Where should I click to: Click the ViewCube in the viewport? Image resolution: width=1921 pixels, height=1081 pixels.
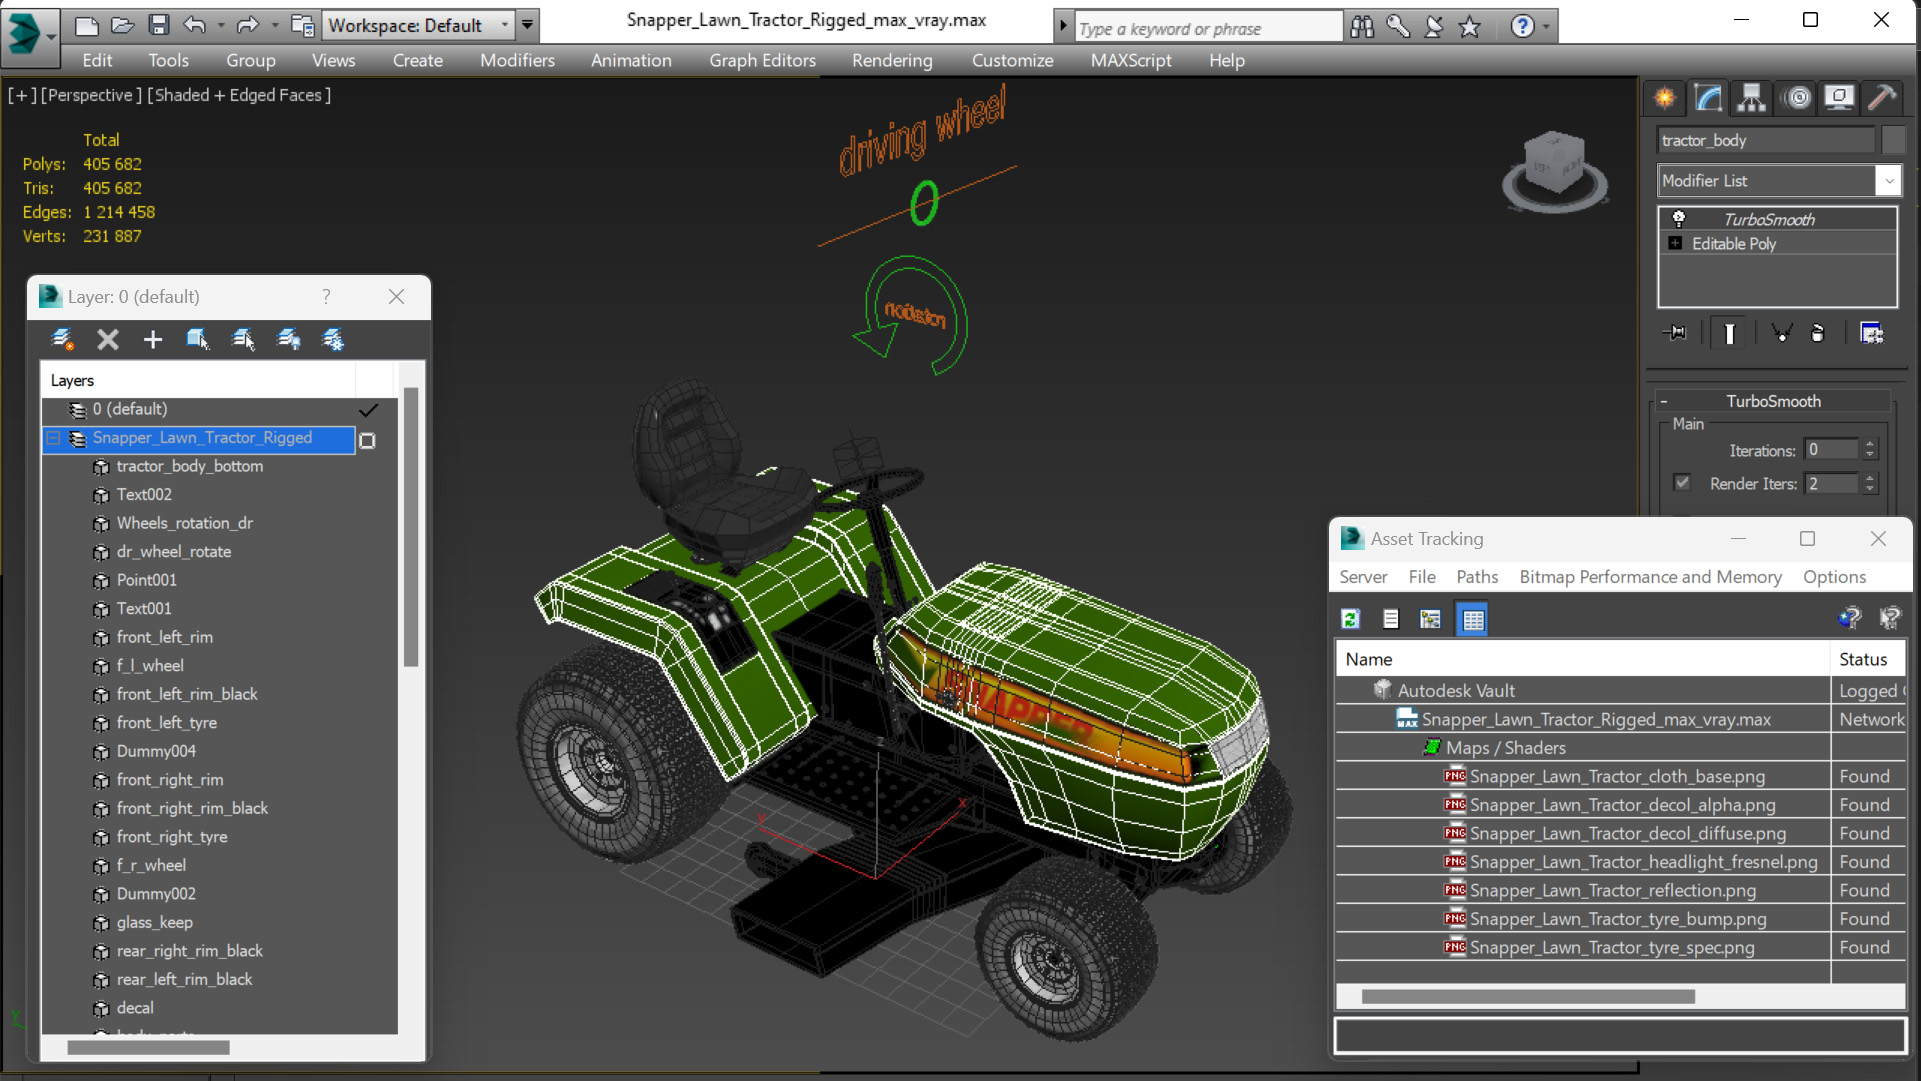1554,170
